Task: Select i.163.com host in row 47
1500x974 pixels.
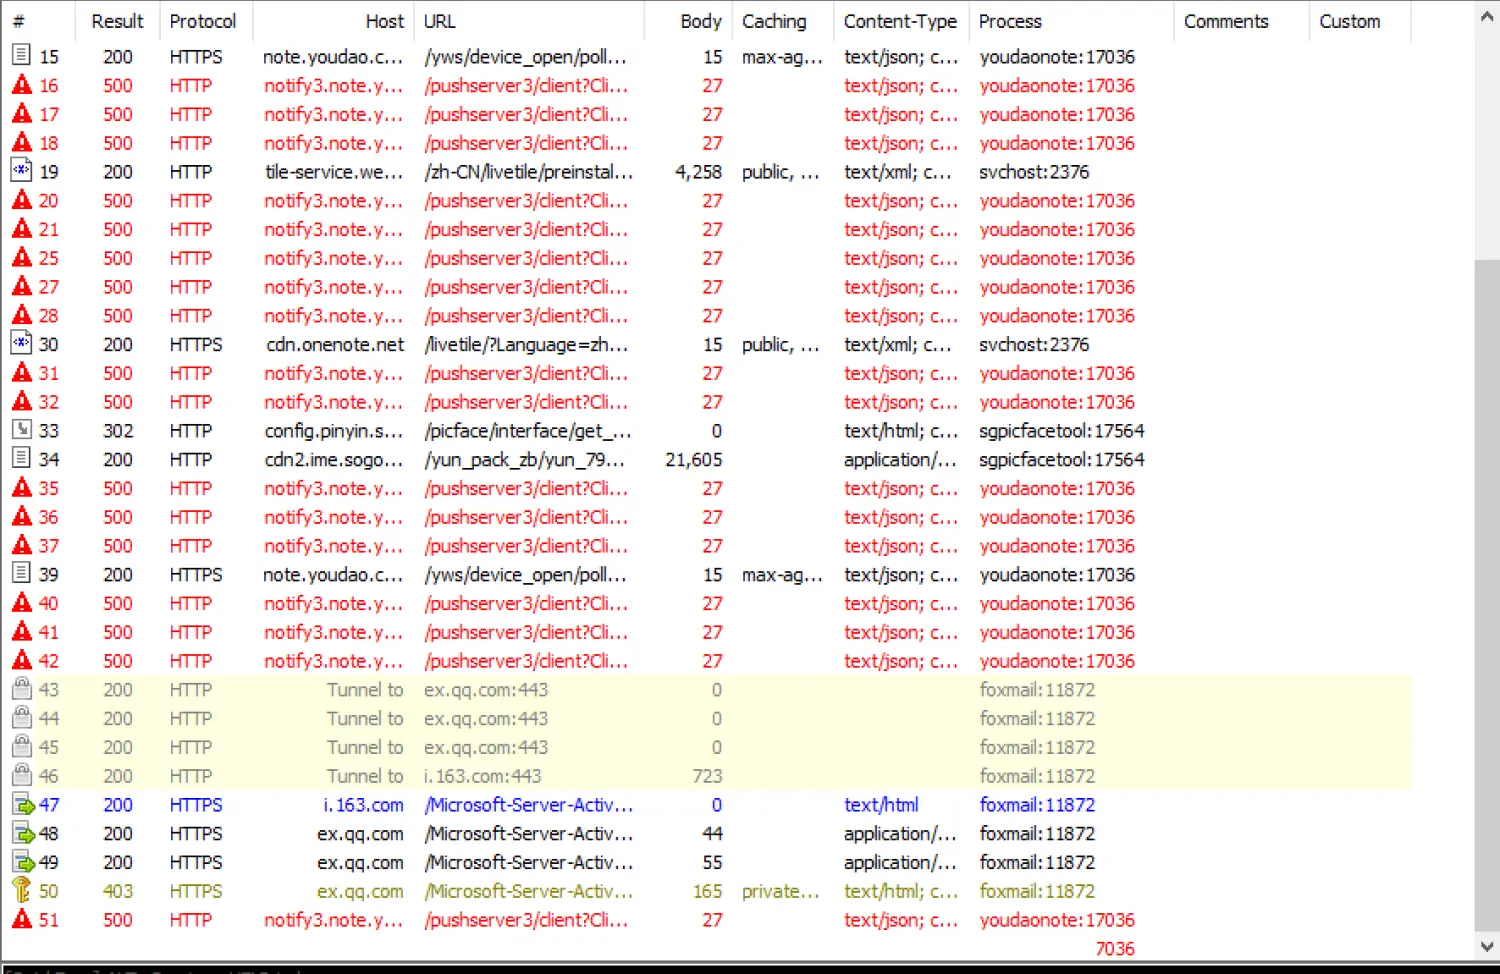Action: tap(364, 805)
